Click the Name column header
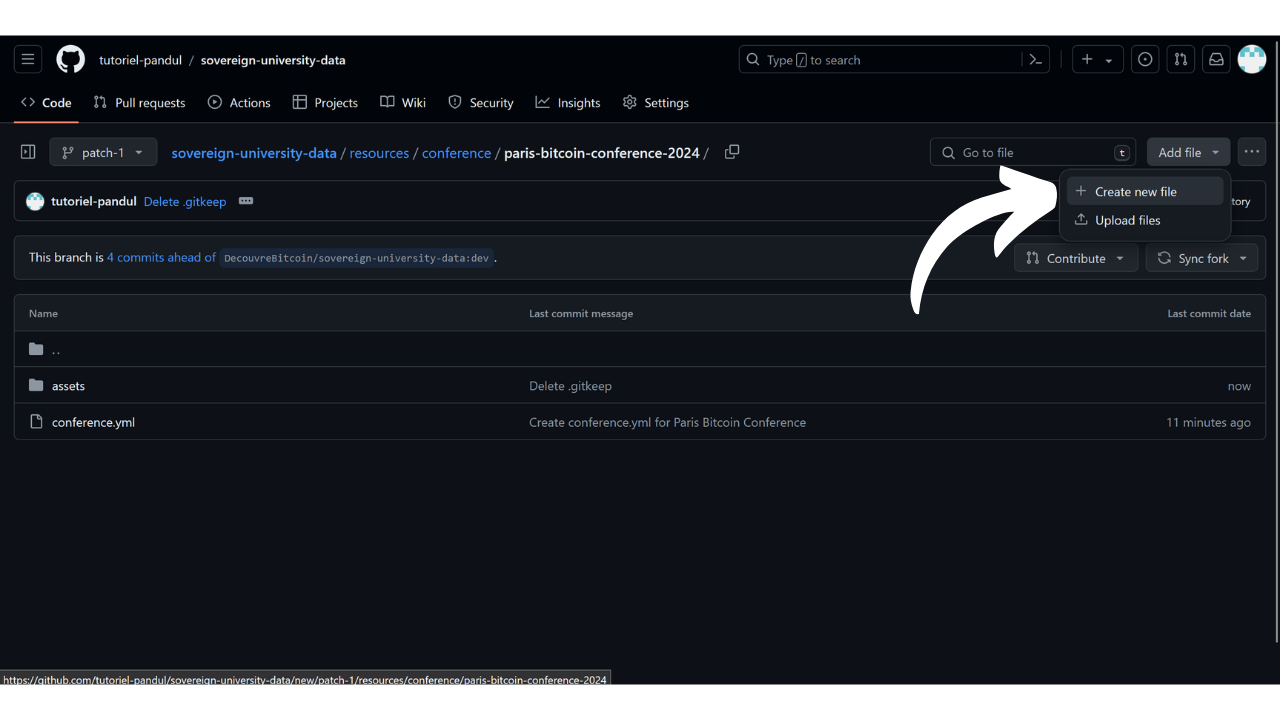This screenshot has width=1280, height=720. [43, 313]
